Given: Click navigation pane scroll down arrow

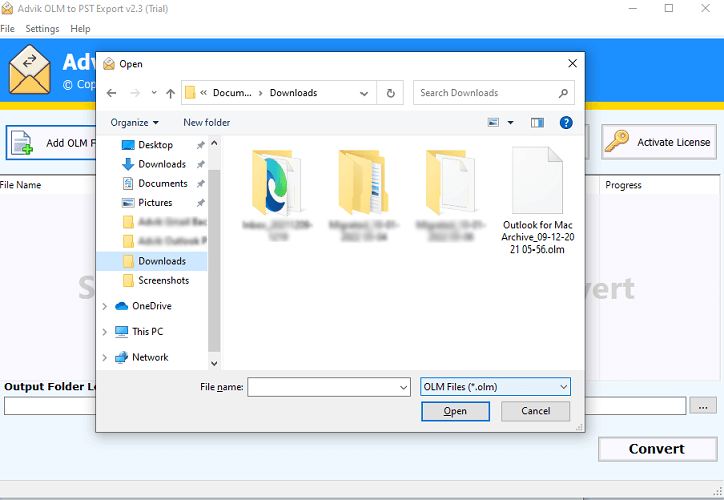Looking at the screenshot, I should tap(214, 363).
